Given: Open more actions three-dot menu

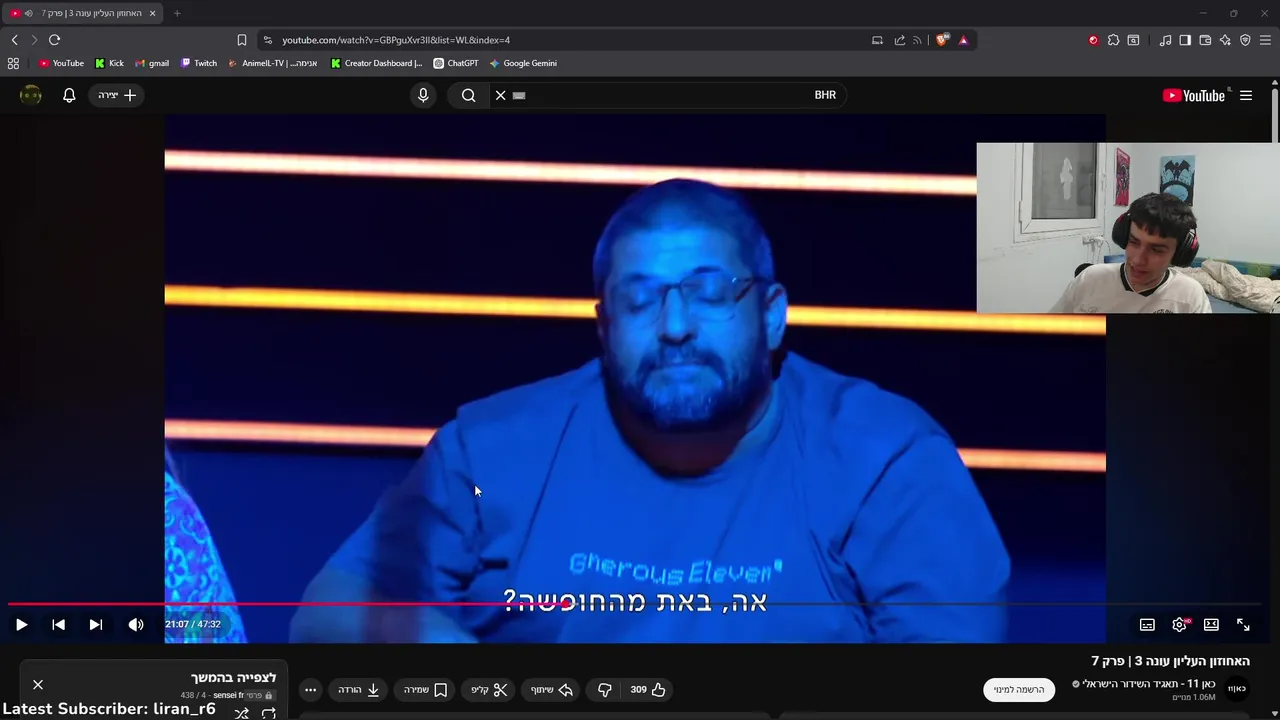Looking at the screenshot, I should pos(310,689).
